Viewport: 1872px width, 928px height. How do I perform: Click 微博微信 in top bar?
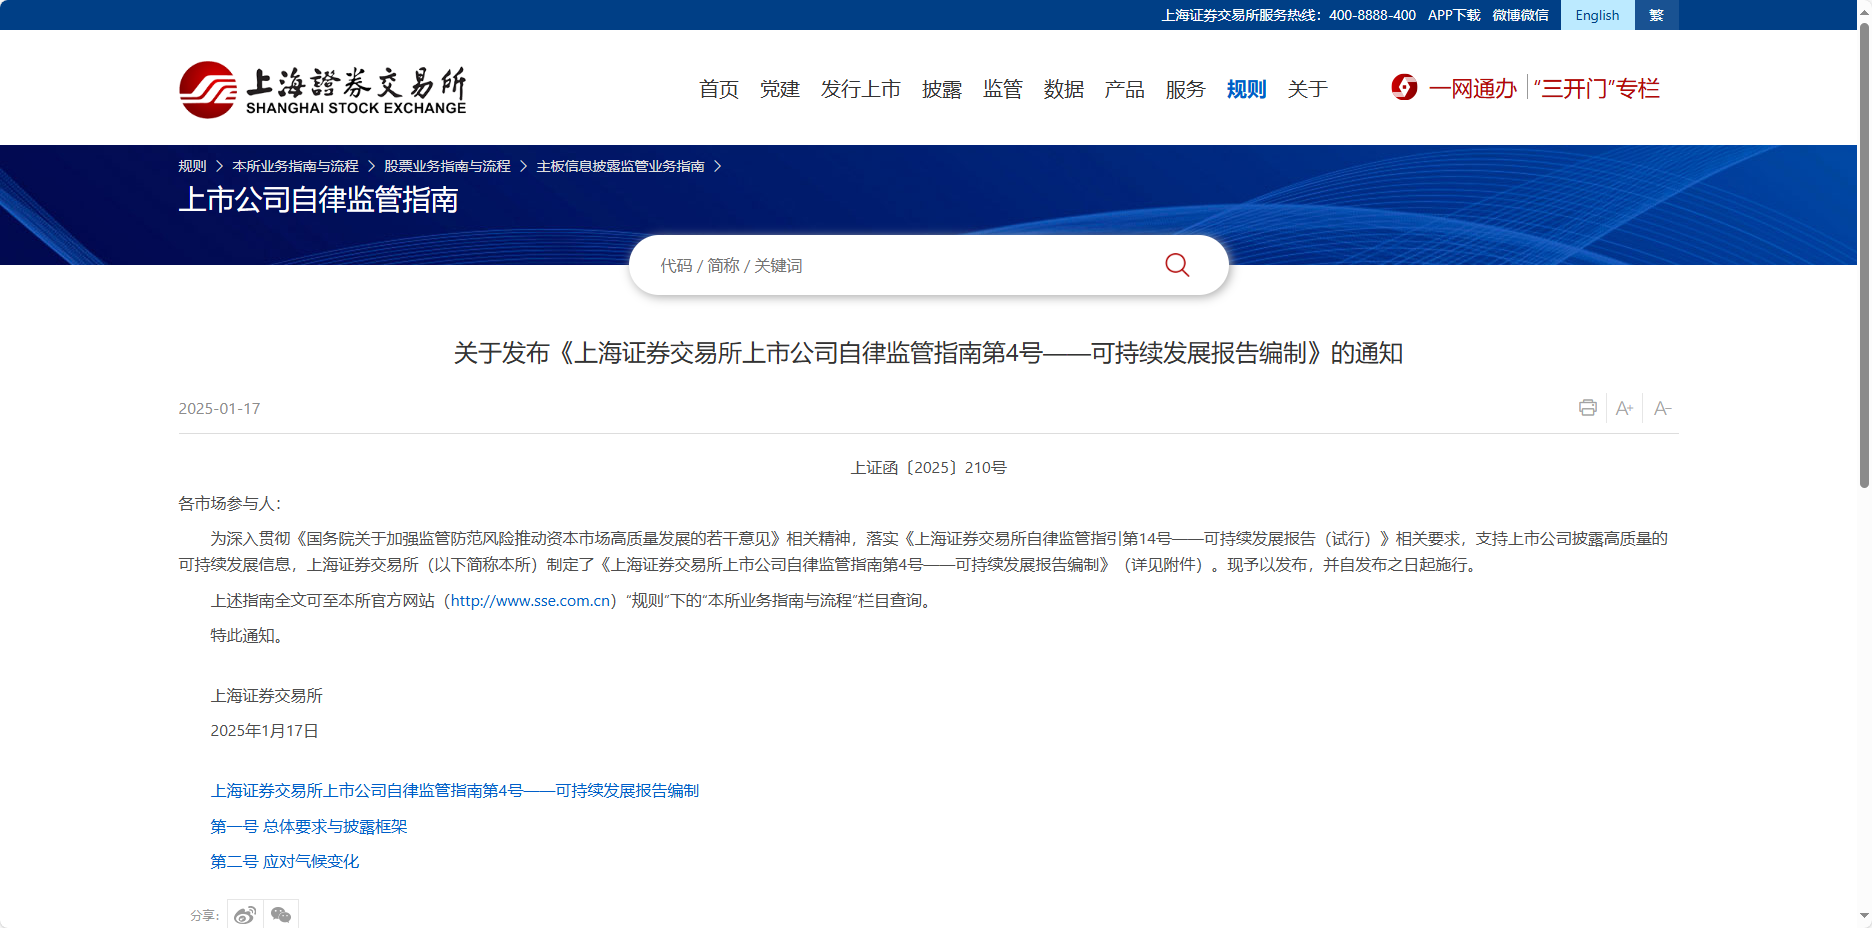click(1520, 15)
